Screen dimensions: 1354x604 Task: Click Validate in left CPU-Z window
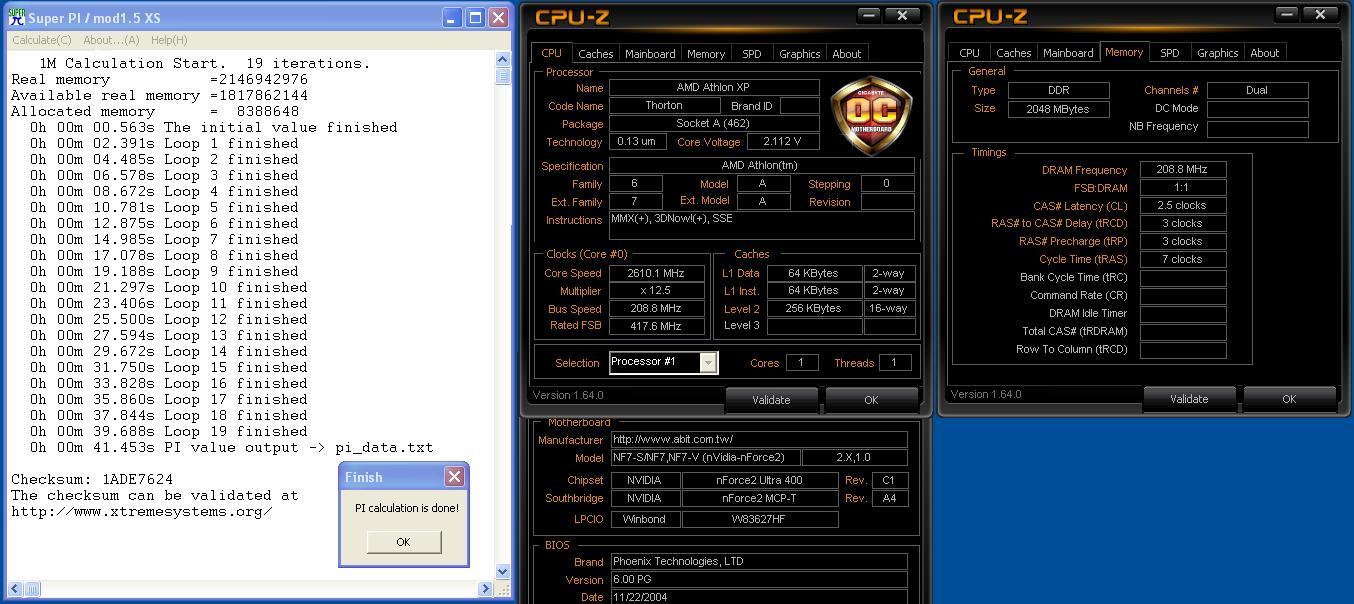click(x=771, y=399)
